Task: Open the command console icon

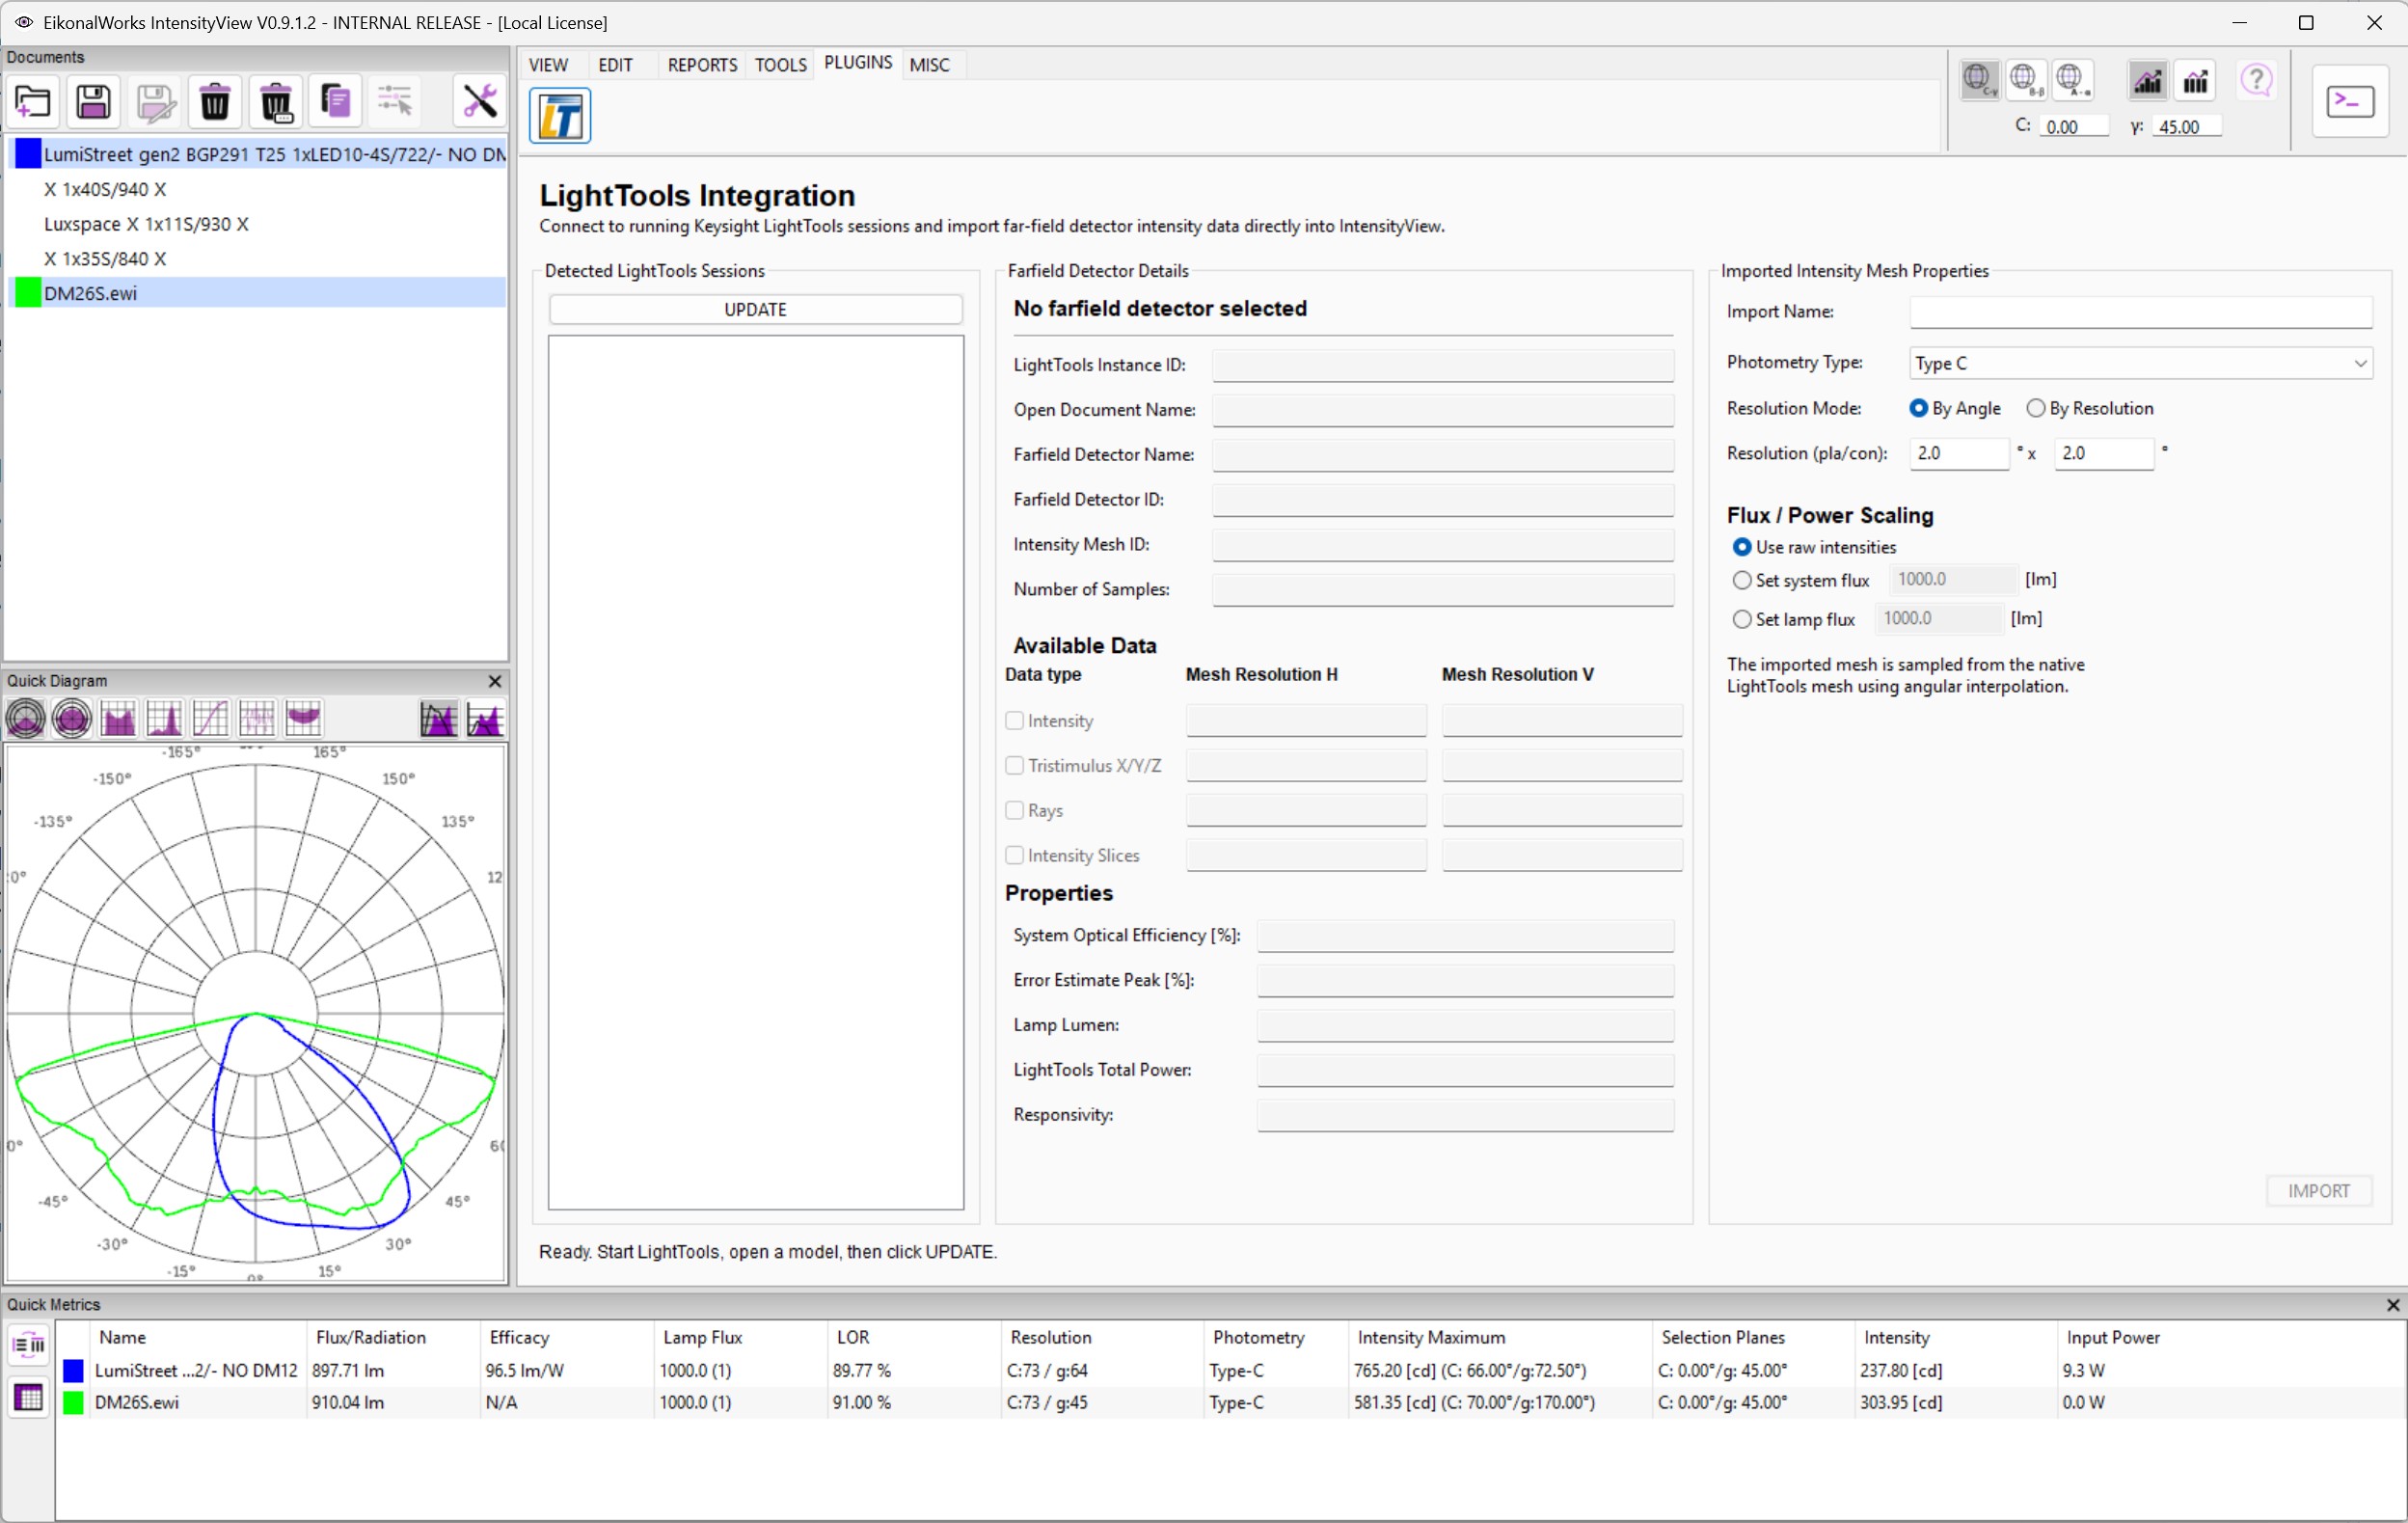Action: [2350, 101]
